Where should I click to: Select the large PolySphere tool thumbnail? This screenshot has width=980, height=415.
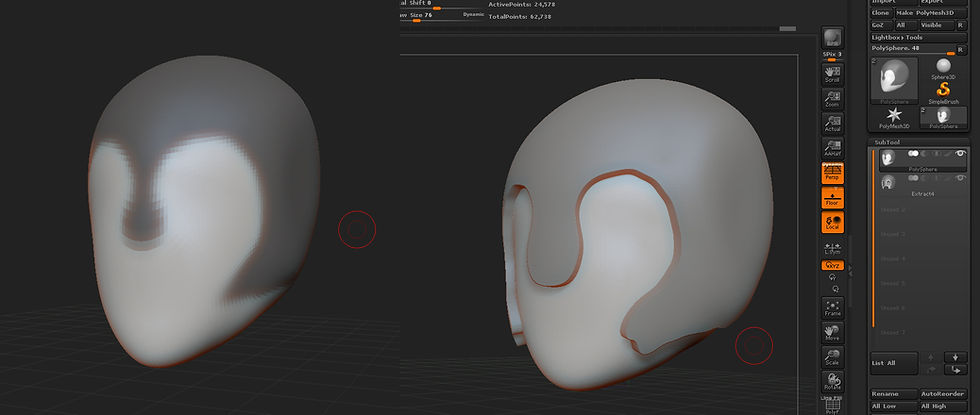894,80
